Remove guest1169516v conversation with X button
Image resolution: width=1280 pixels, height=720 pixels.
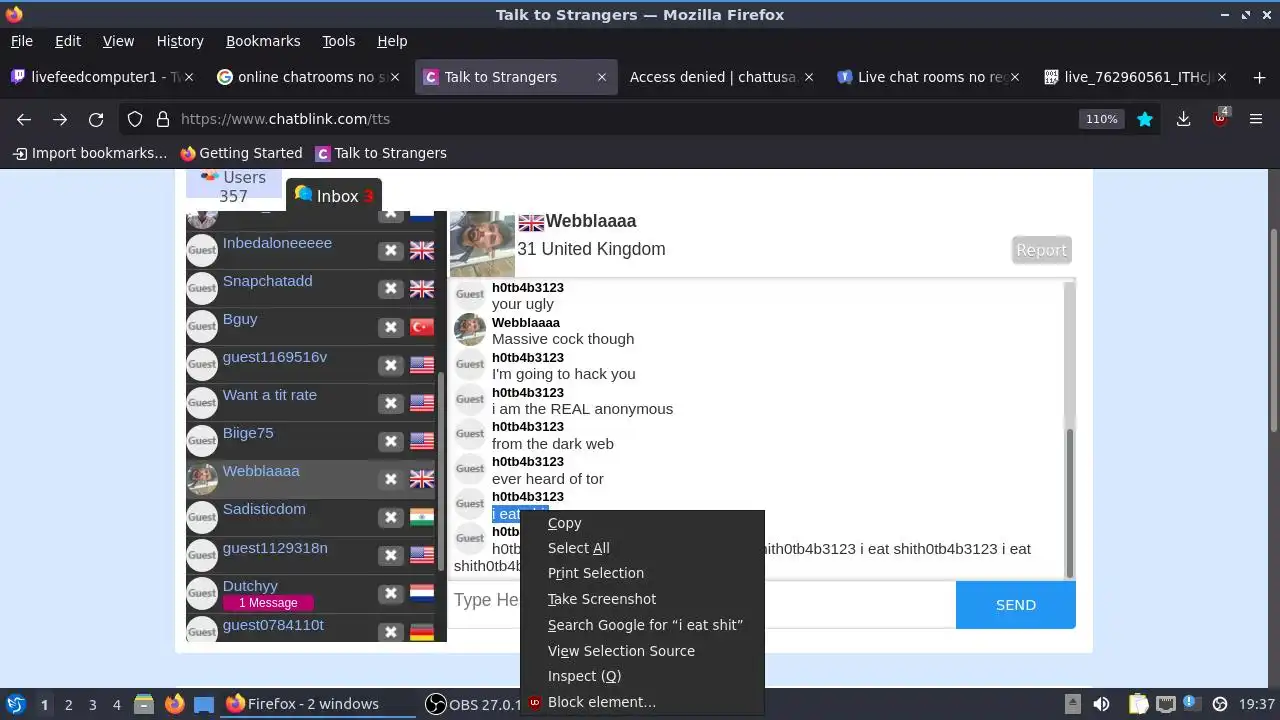coord(391,365)
